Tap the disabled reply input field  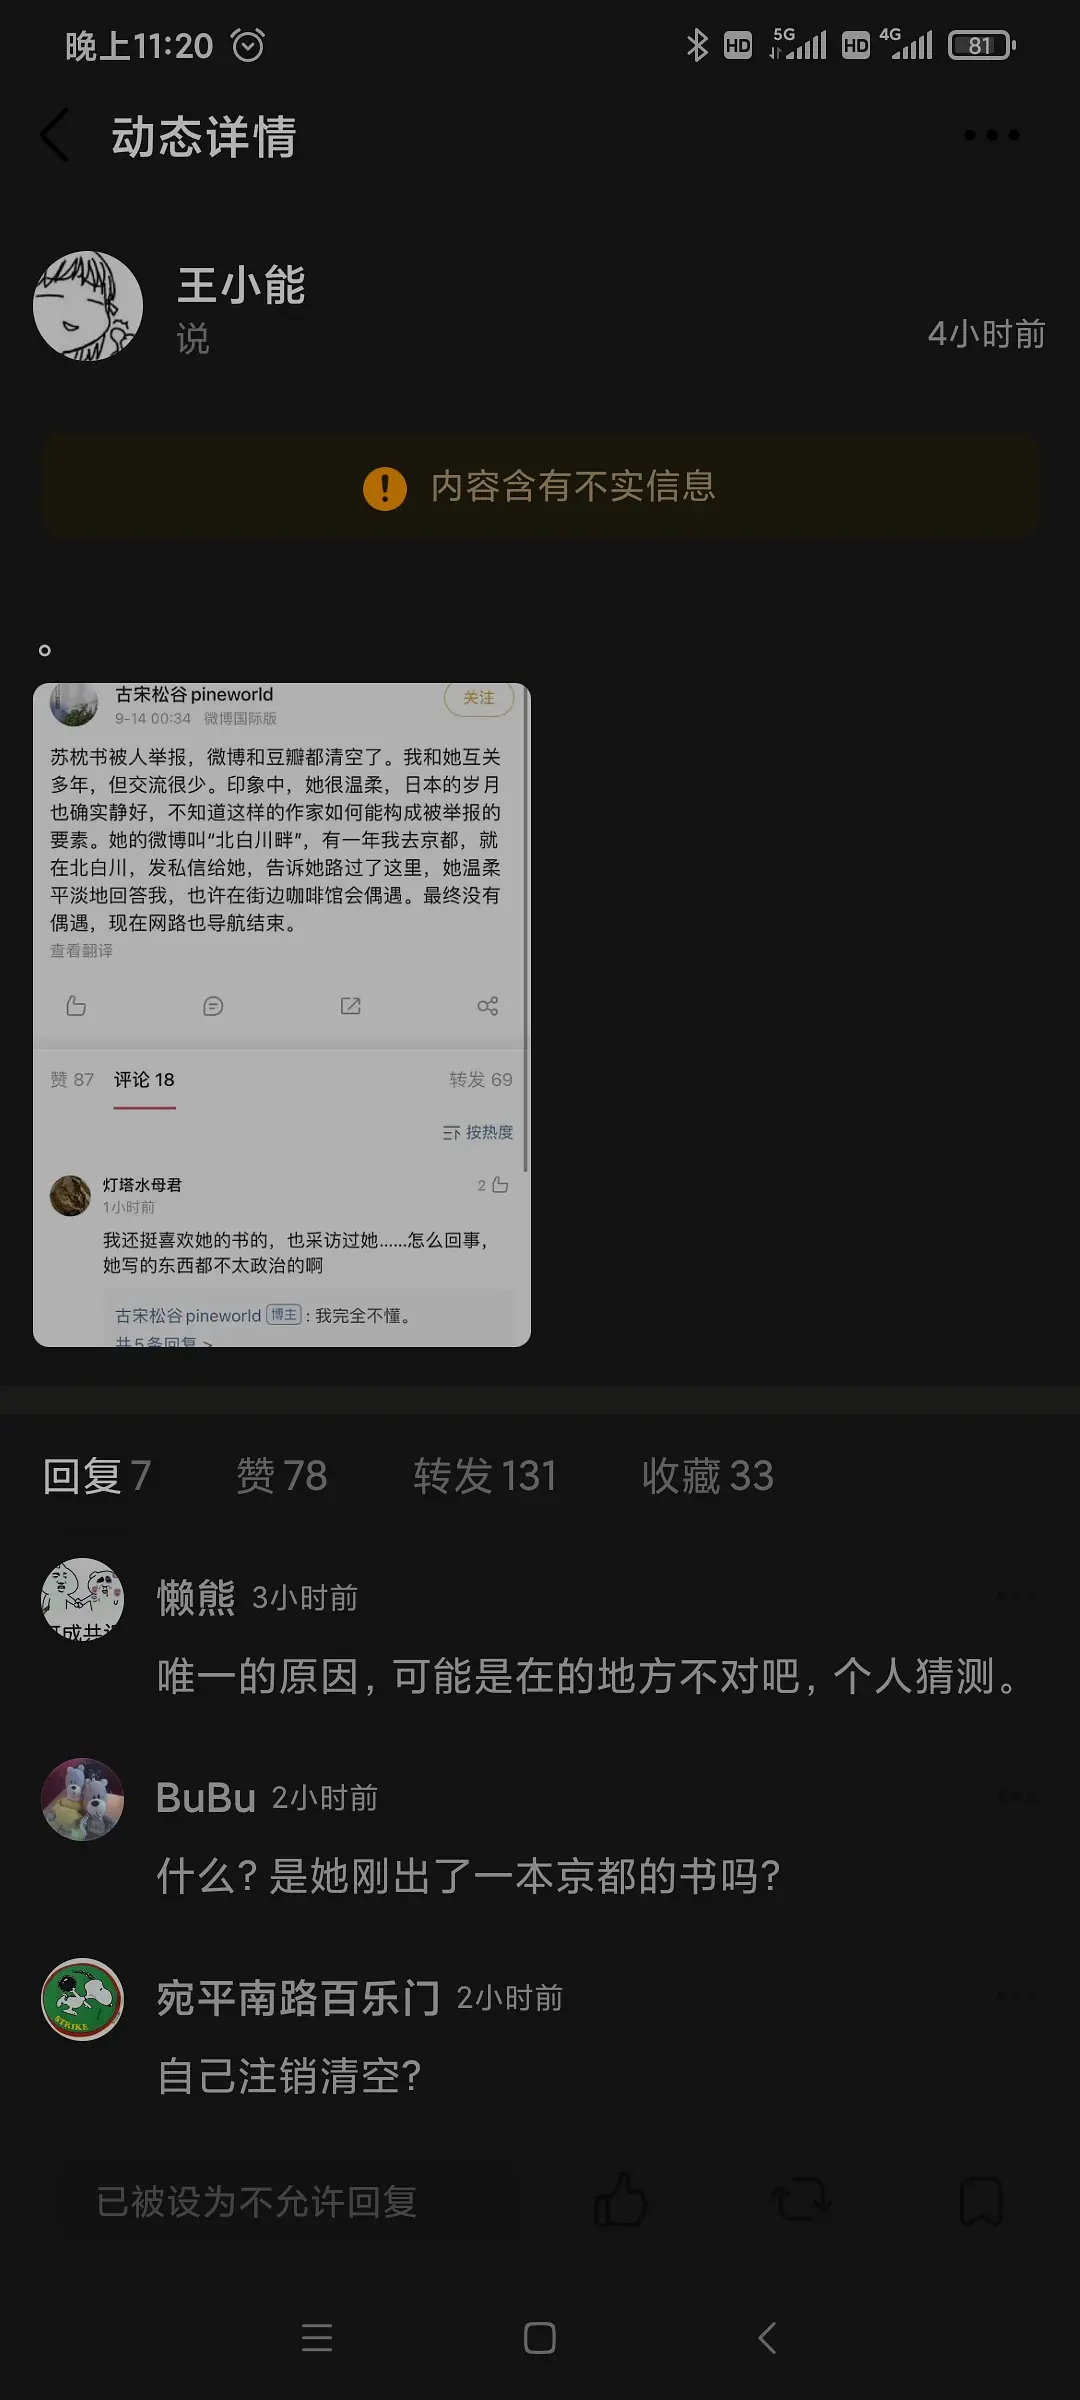pyautogui.click(x=290, y=2201)
